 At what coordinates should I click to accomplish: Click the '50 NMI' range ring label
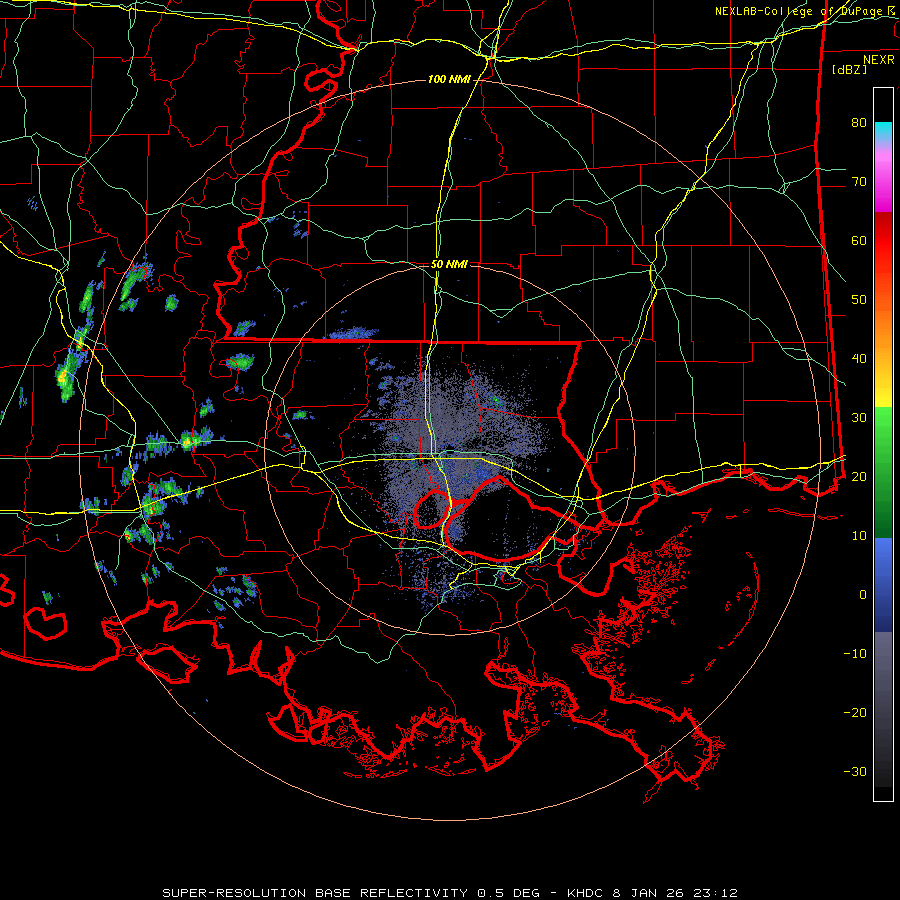click(x=449, y=265)
